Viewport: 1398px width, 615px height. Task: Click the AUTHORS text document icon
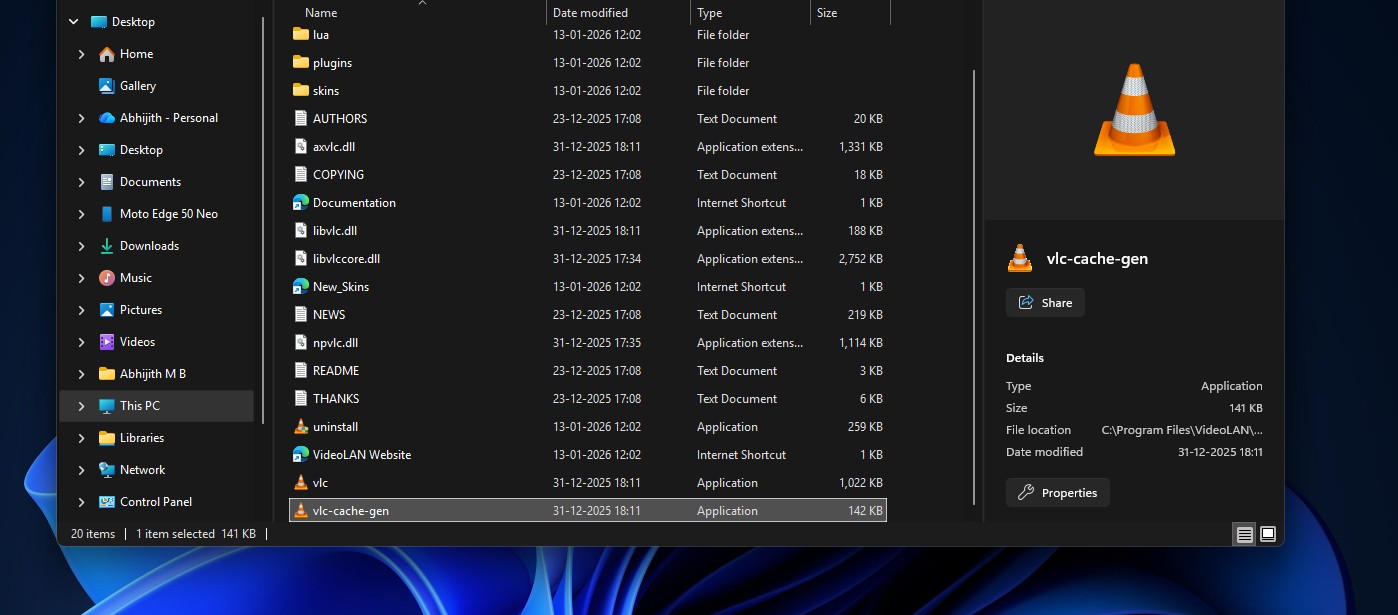301,118
